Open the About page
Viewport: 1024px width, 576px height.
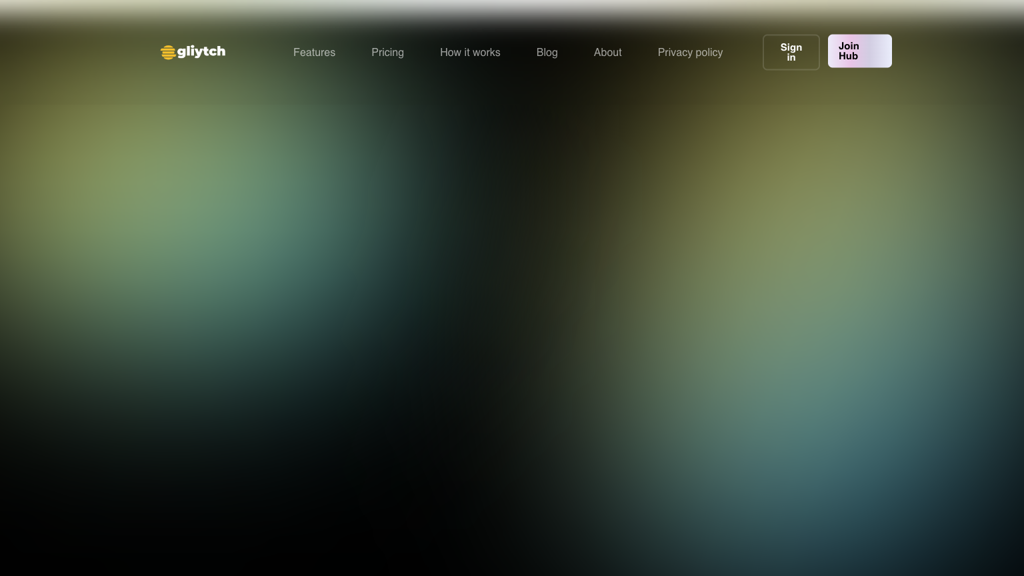pyautogui.click(x=607, y=52)
